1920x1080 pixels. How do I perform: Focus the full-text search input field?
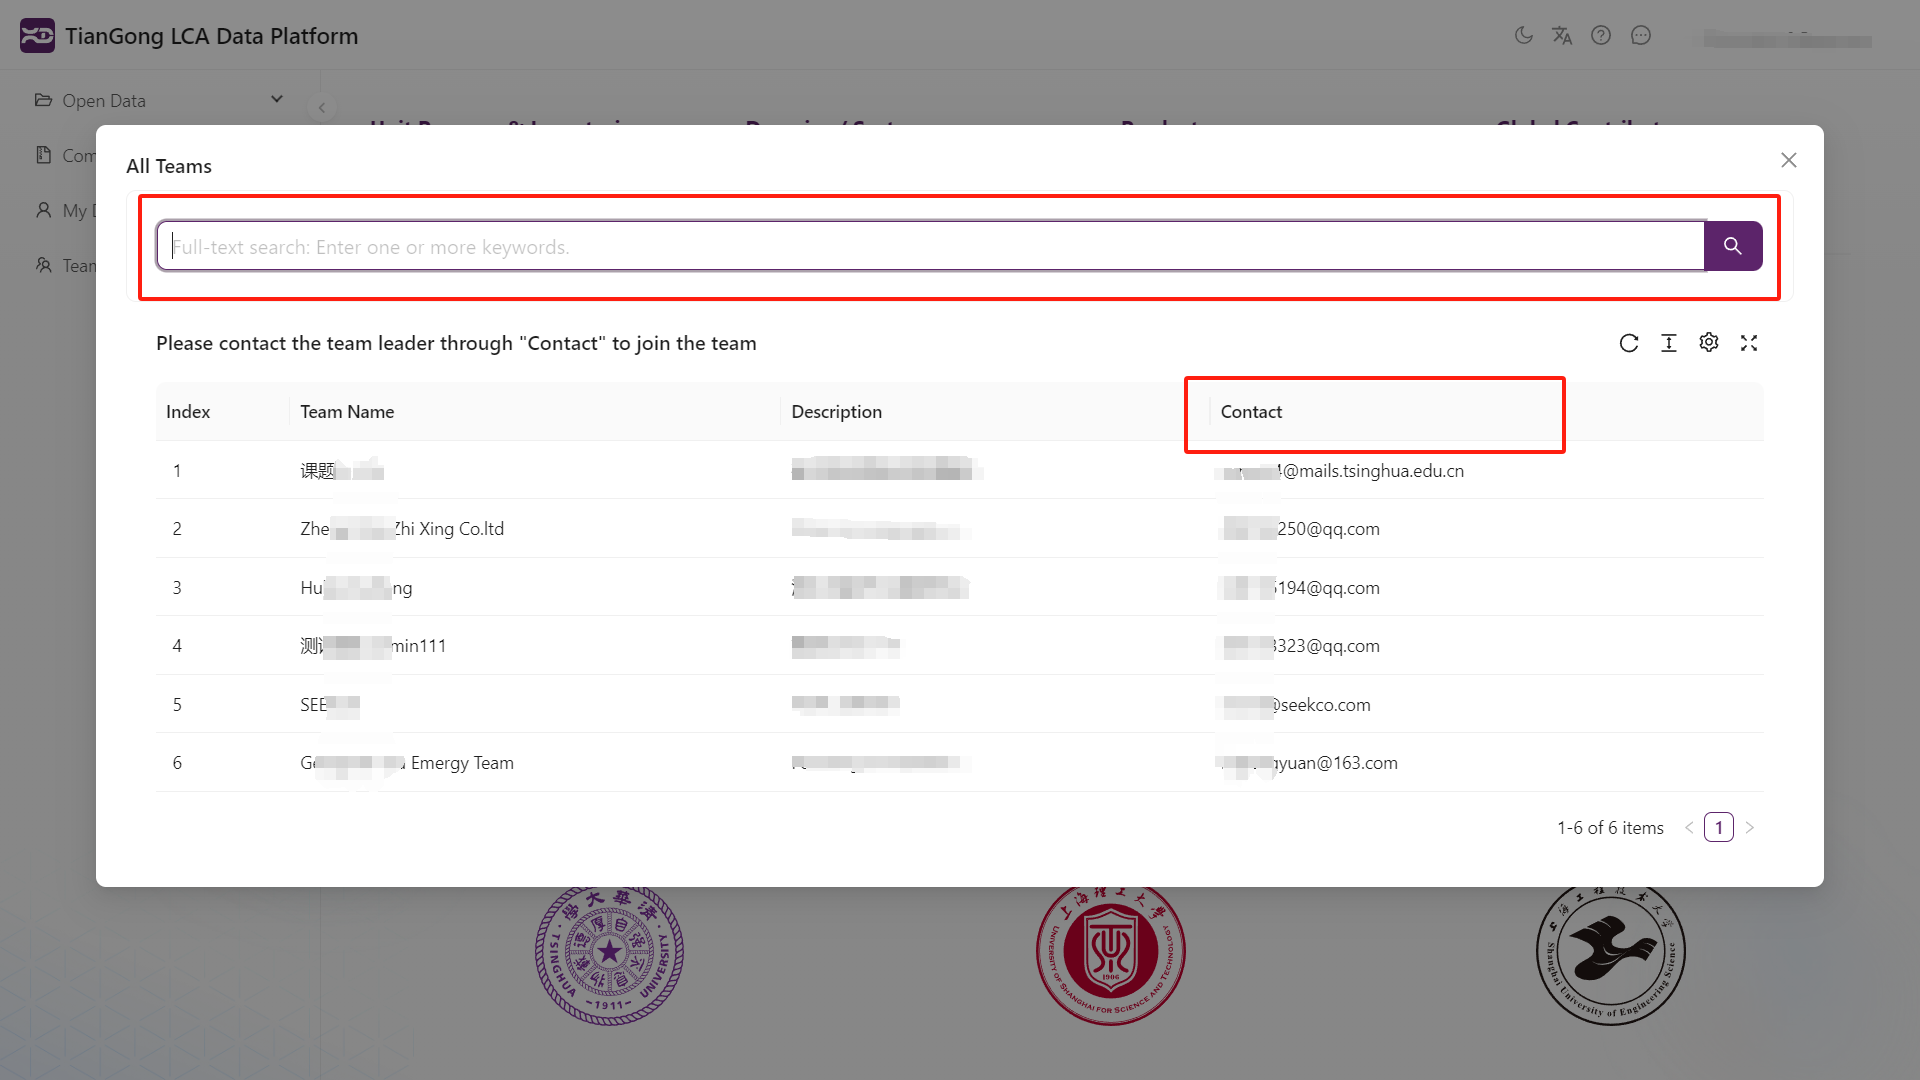(x=930, y=246)
